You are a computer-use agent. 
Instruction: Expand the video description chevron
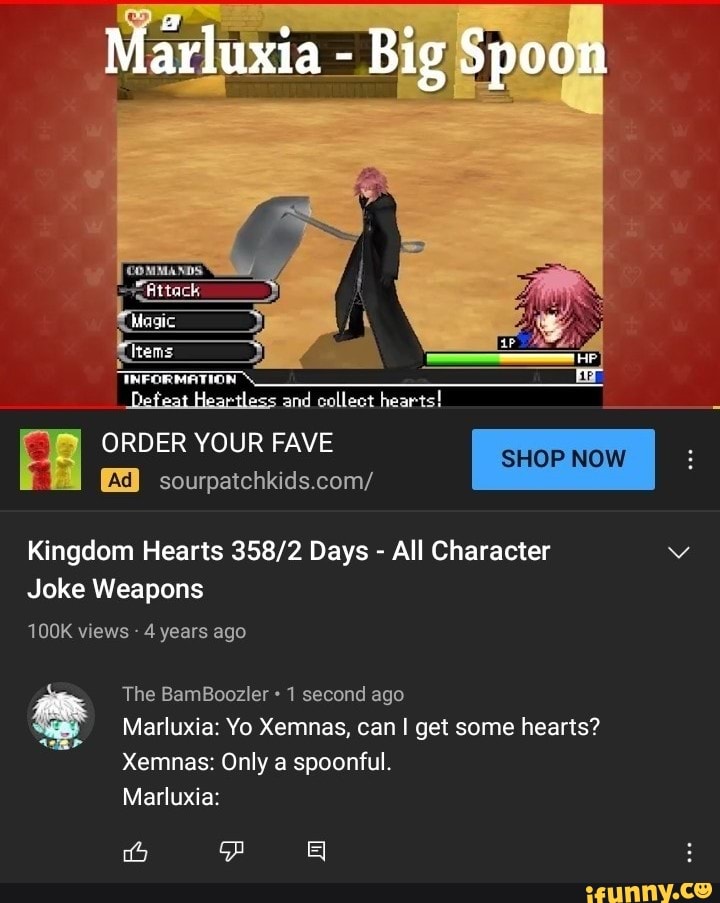coord(679,552)
